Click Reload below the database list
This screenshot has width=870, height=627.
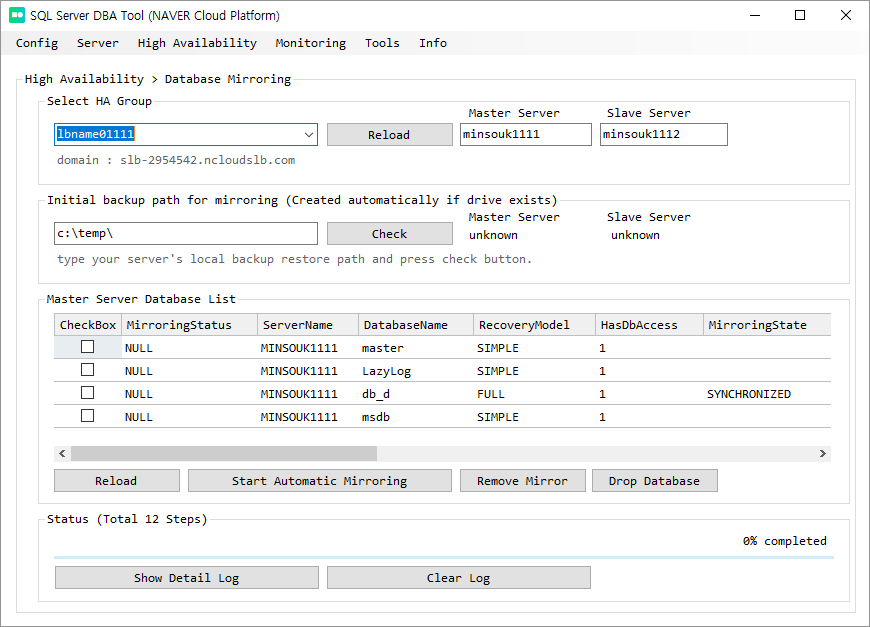coord(116,481)
